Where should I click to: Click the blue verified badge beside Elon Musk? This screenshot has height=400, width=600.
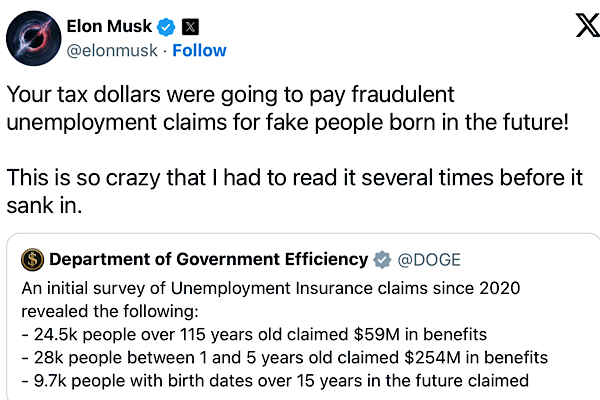[x=168, y=26]
